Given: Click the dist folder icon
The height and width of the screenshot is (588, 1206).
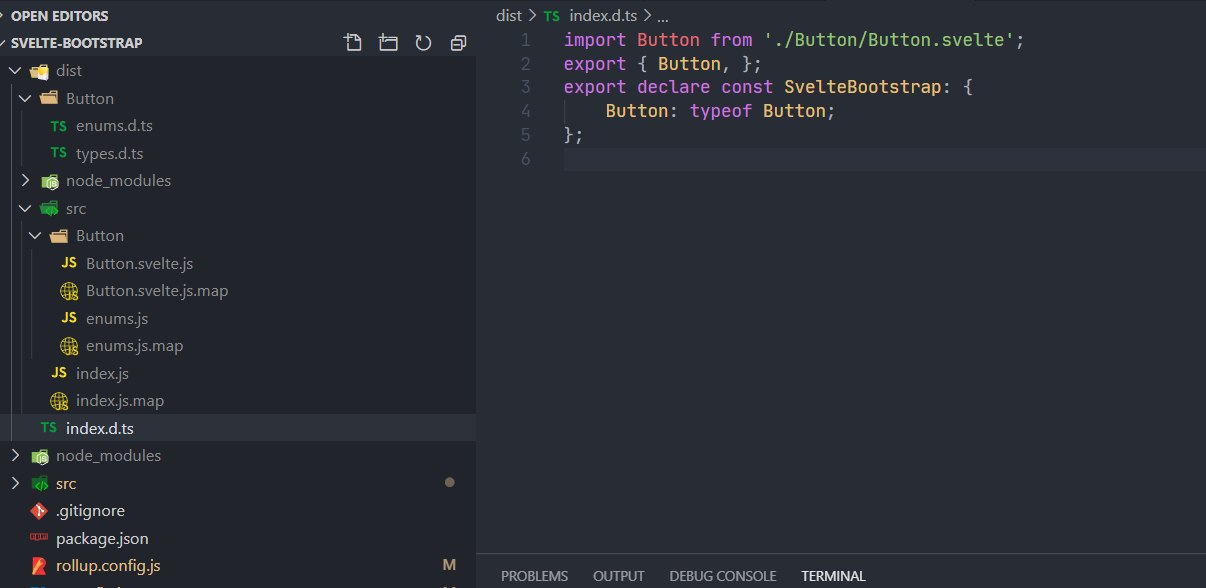Looking at the screenshot, I should click(40, 71).
